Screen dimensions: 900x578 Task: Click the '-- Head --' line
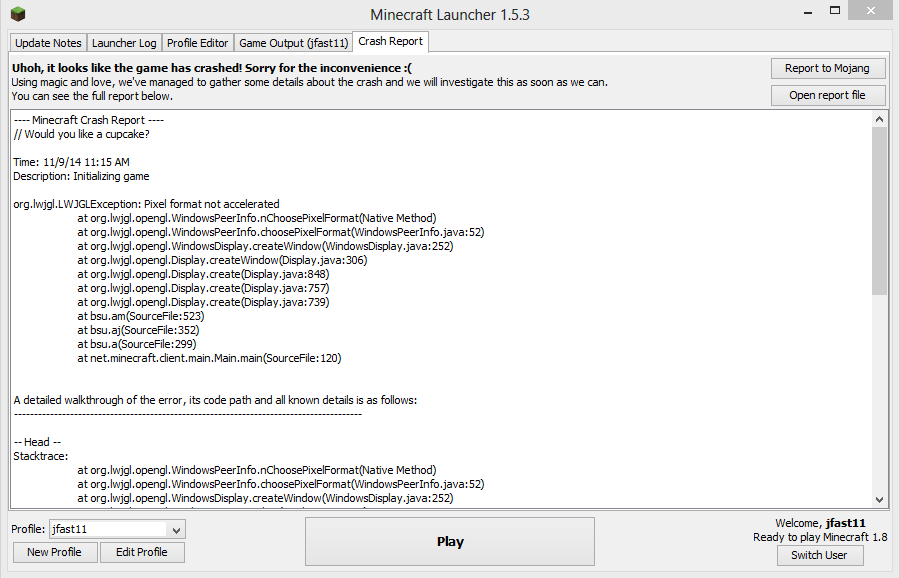pos(37,443)
